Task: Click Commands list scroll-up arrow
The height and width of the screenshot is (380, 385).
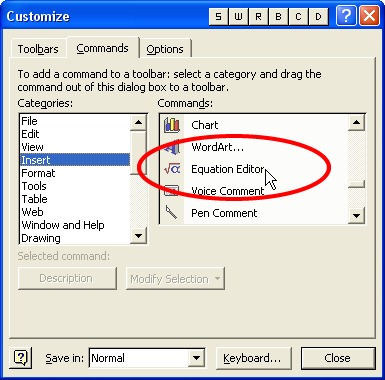Action: [x=356, y=123]
